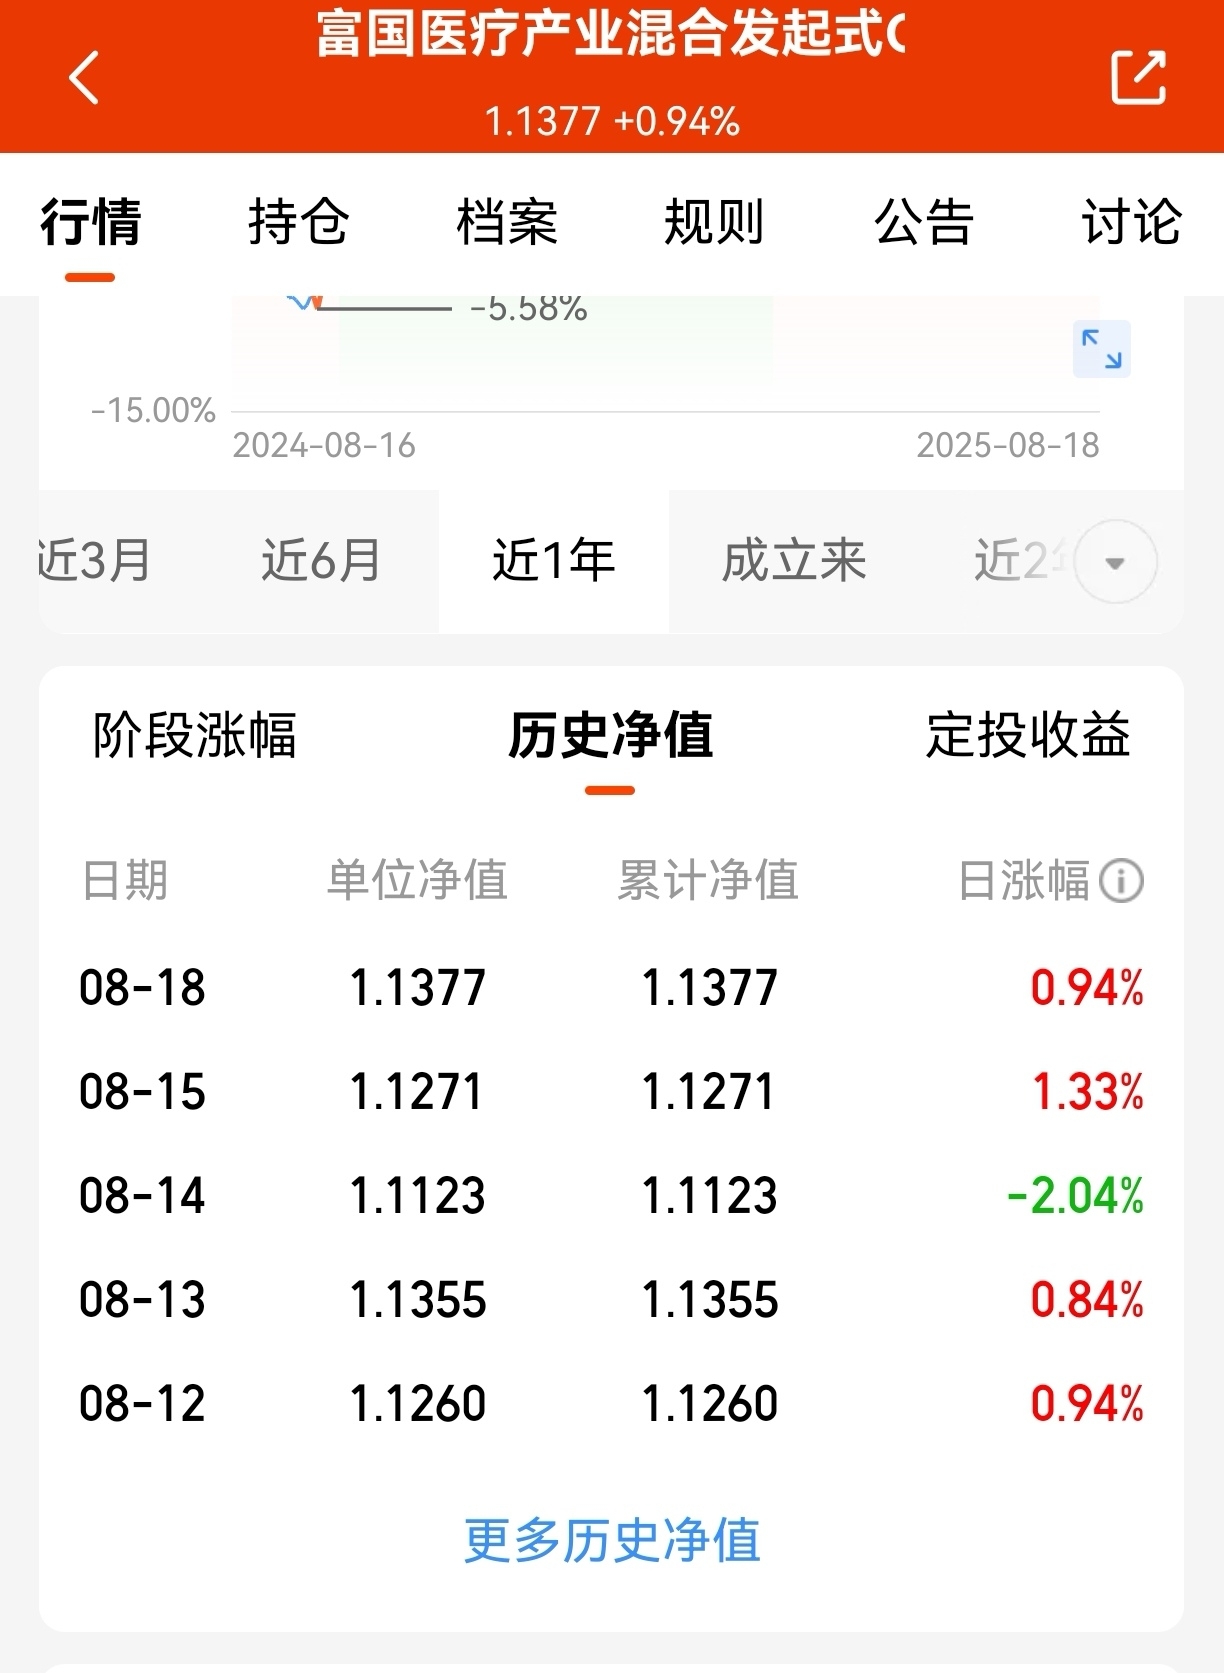This screenshot has width=1224, height=1673.
Task: Select the 近1年 time range
Action: [553, 560]
